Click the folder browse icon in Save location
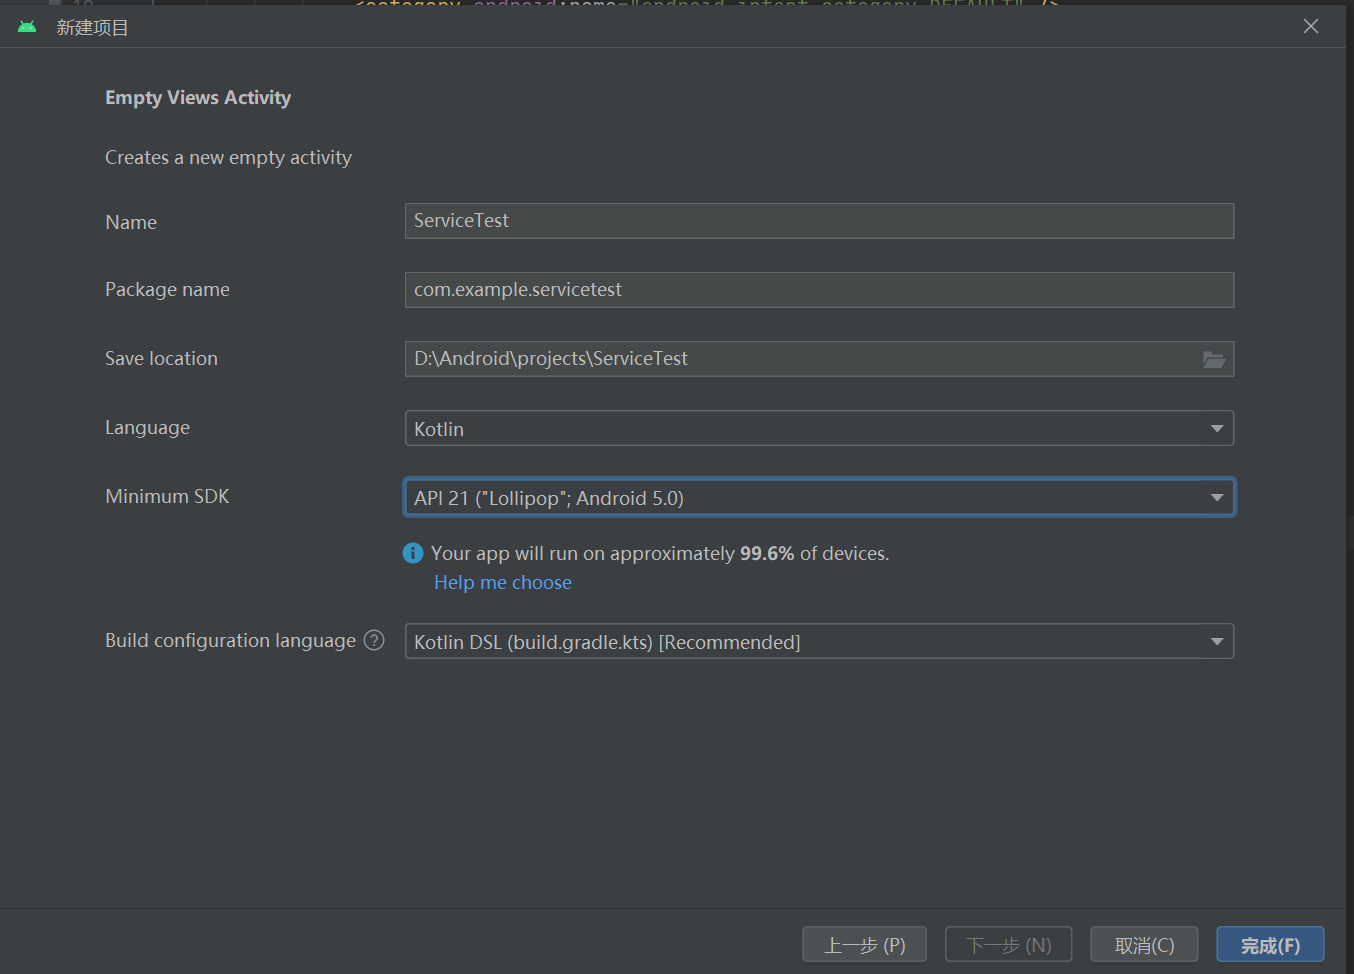Viewport: 1354px width, 974px height. 1213,359
